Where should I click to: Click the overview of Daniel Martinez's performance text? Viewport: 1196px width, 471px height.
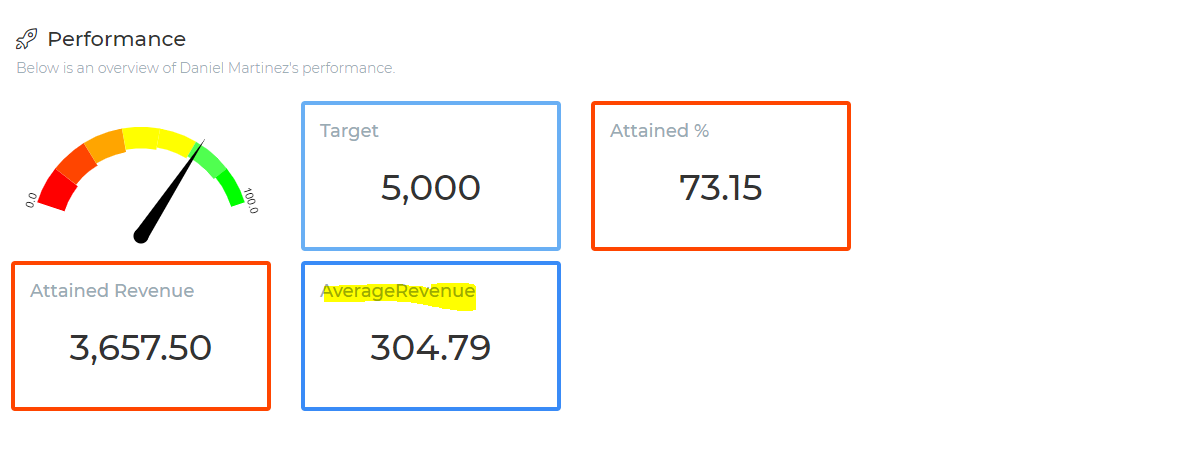(x=205, y=68)
